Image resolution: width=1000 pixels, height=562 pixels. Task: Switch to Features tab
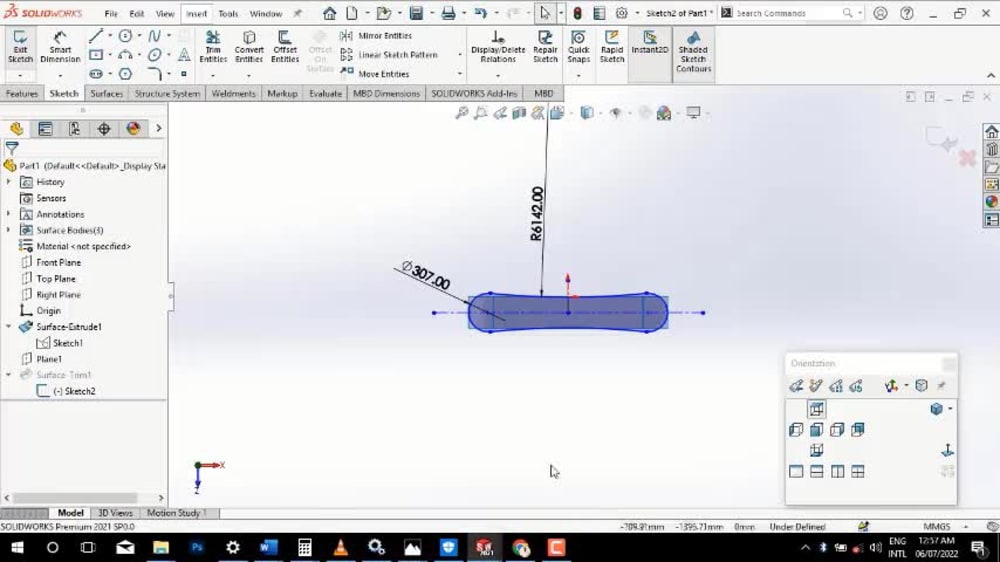[x=22, y=94]
